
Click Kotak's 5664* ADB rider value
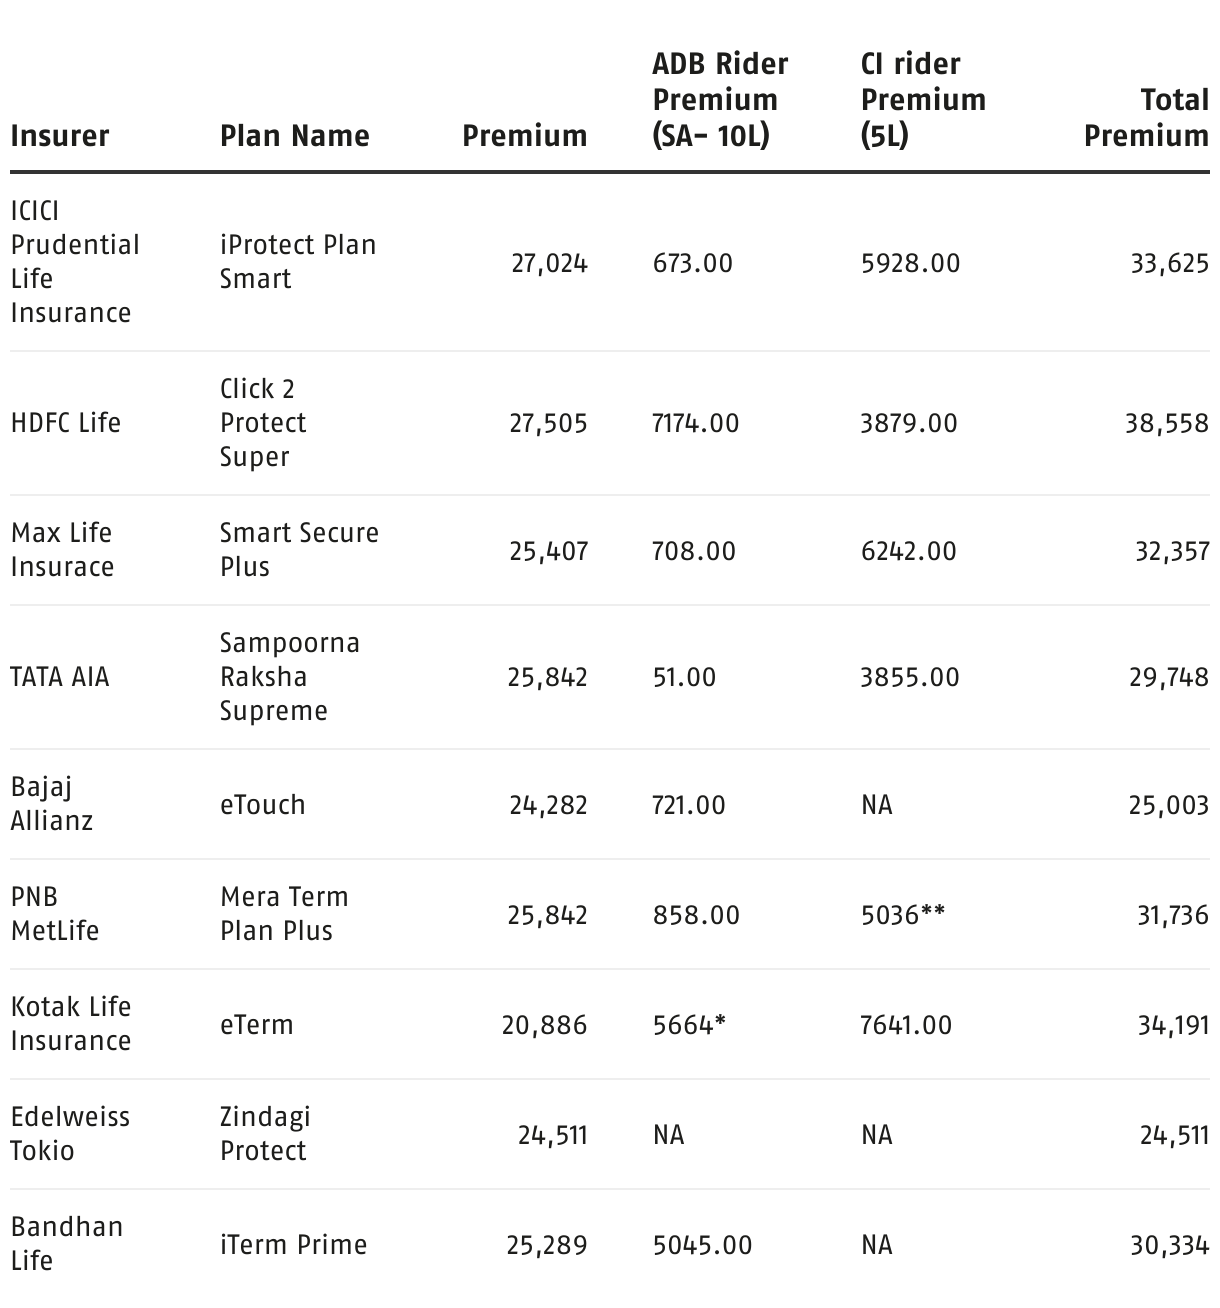[688, 1025]
